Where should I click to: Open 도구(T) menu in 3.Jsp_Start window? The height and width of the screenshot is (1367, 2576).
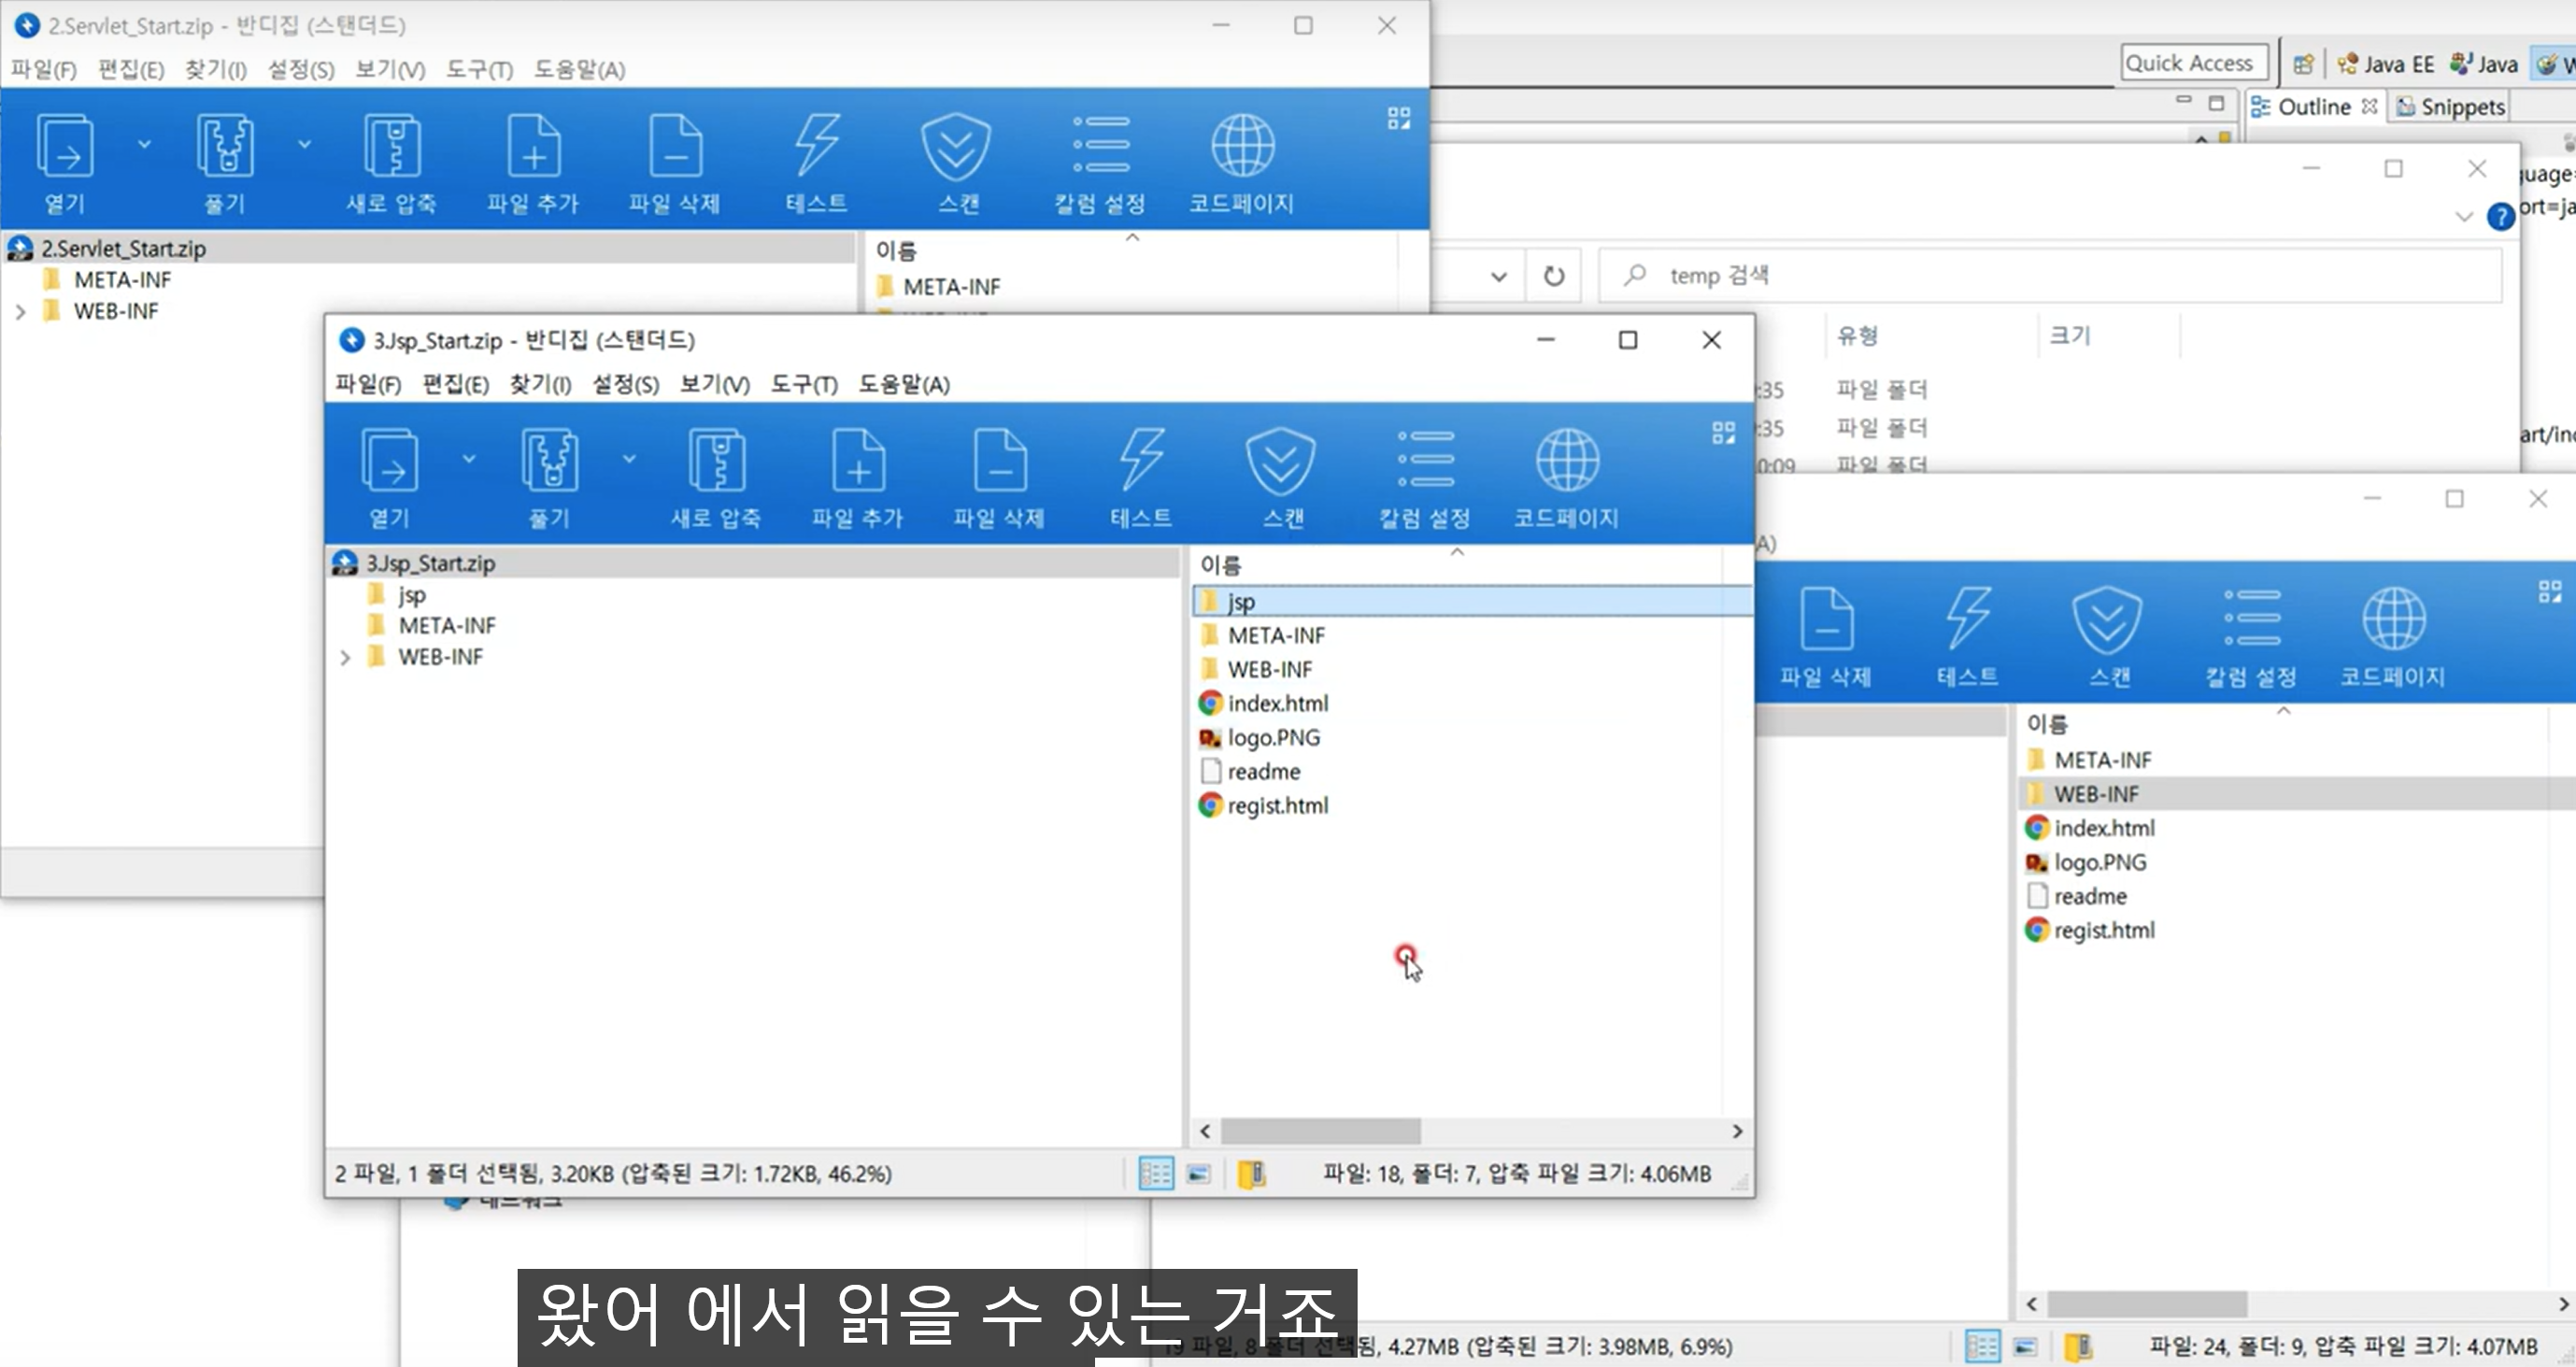point(803,385)
